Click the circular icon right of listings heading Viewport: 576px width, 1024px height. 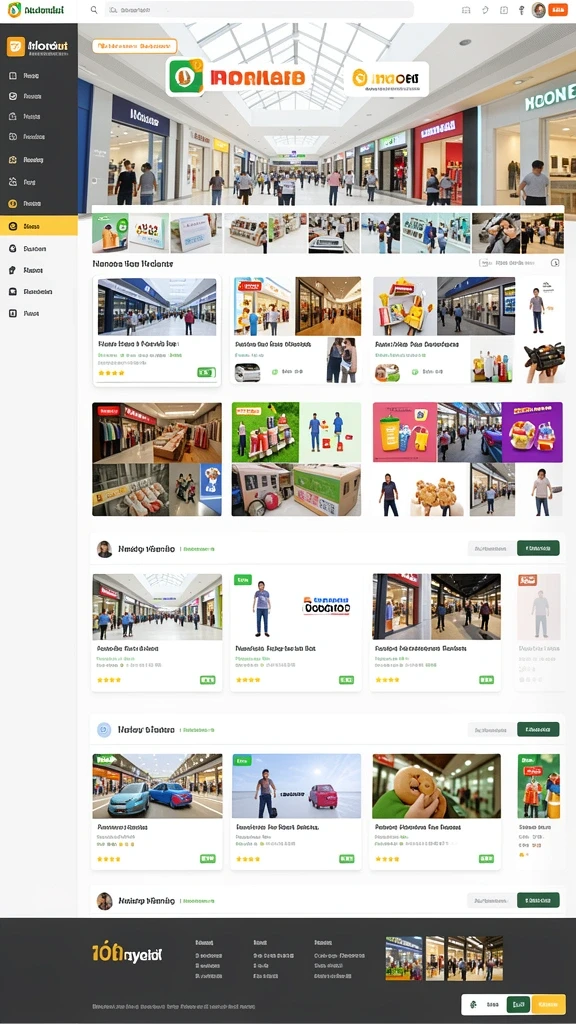(555, 263)
